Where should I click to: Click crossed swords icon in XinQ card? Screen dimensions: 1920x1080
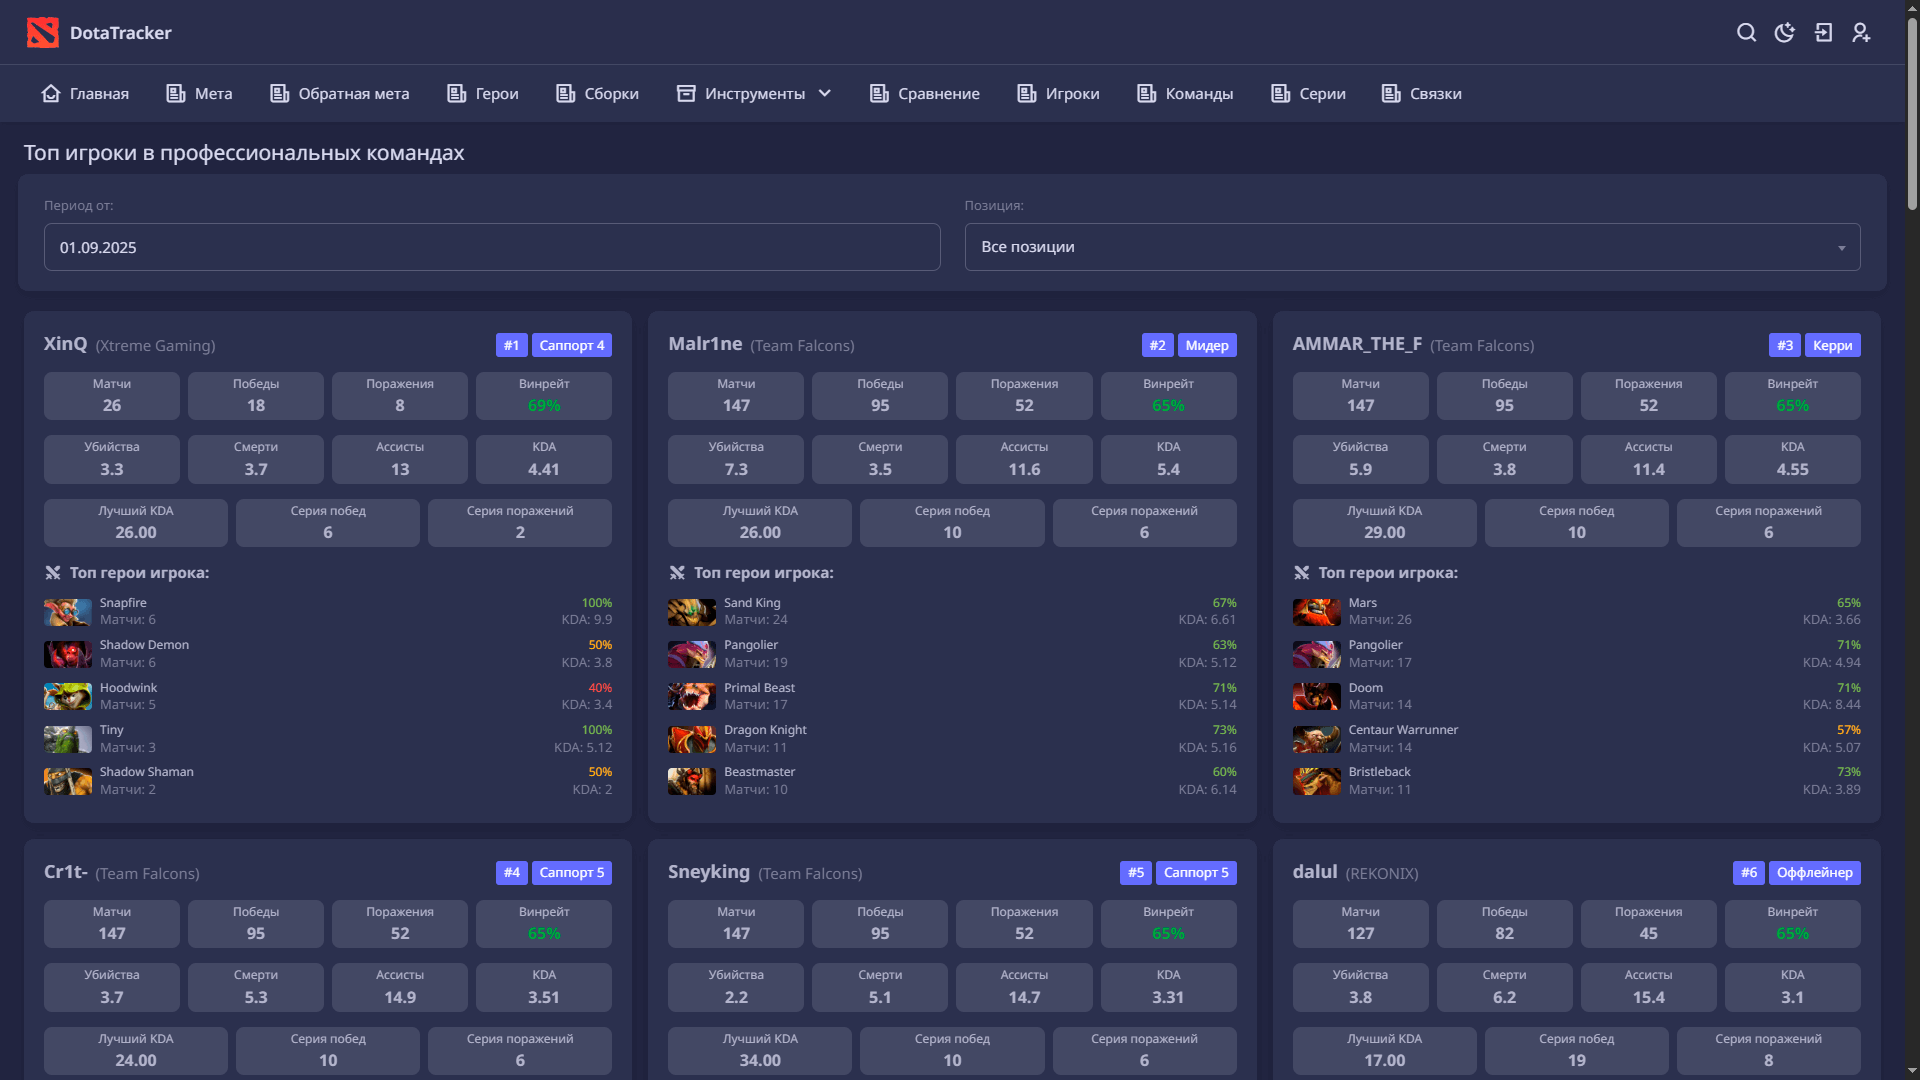[53, 573]
